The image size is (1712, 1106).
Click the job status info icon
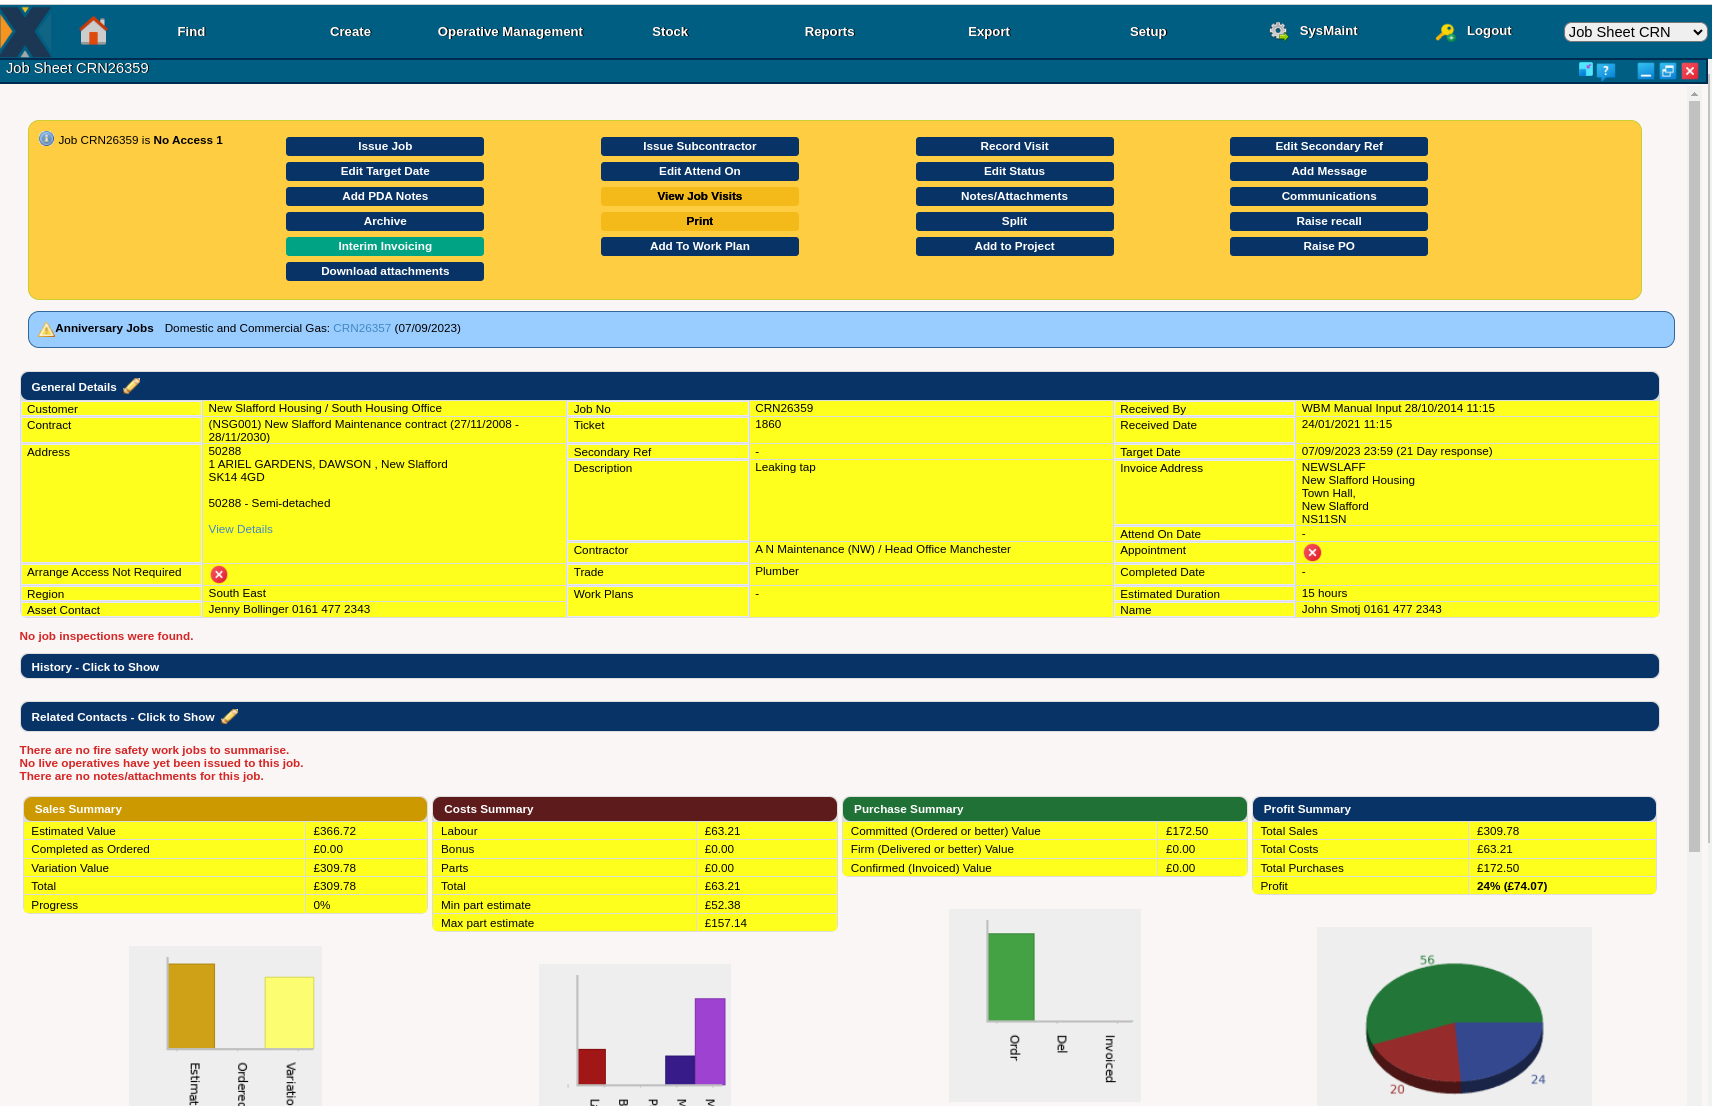click(x=46, y=139)
